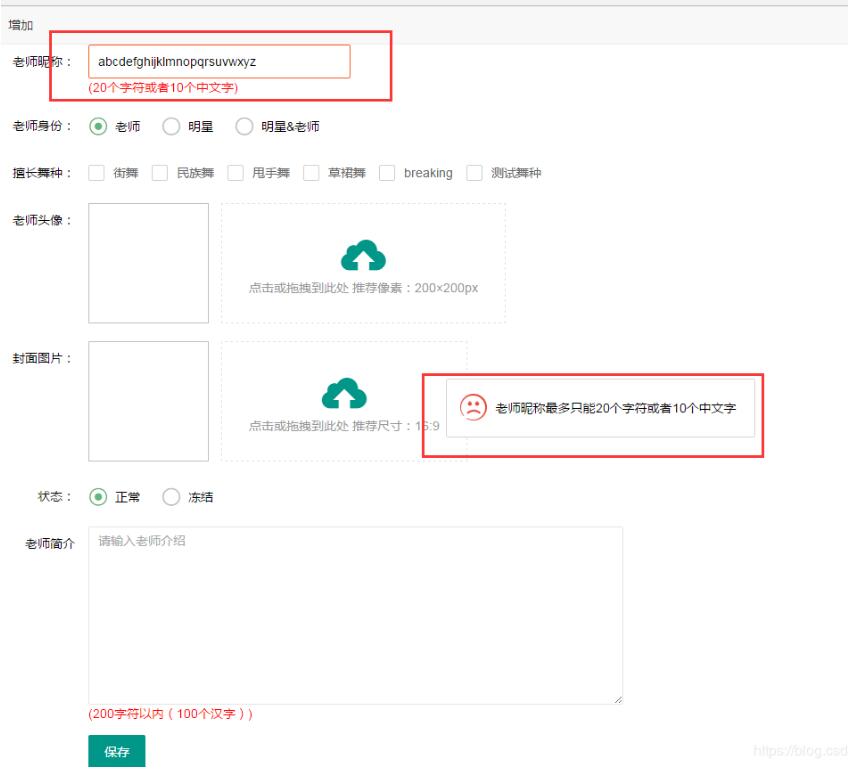Set status to 正常 radio button
Image resolution: width=848 pixels, height=773 pixels.
pos(98,497)
